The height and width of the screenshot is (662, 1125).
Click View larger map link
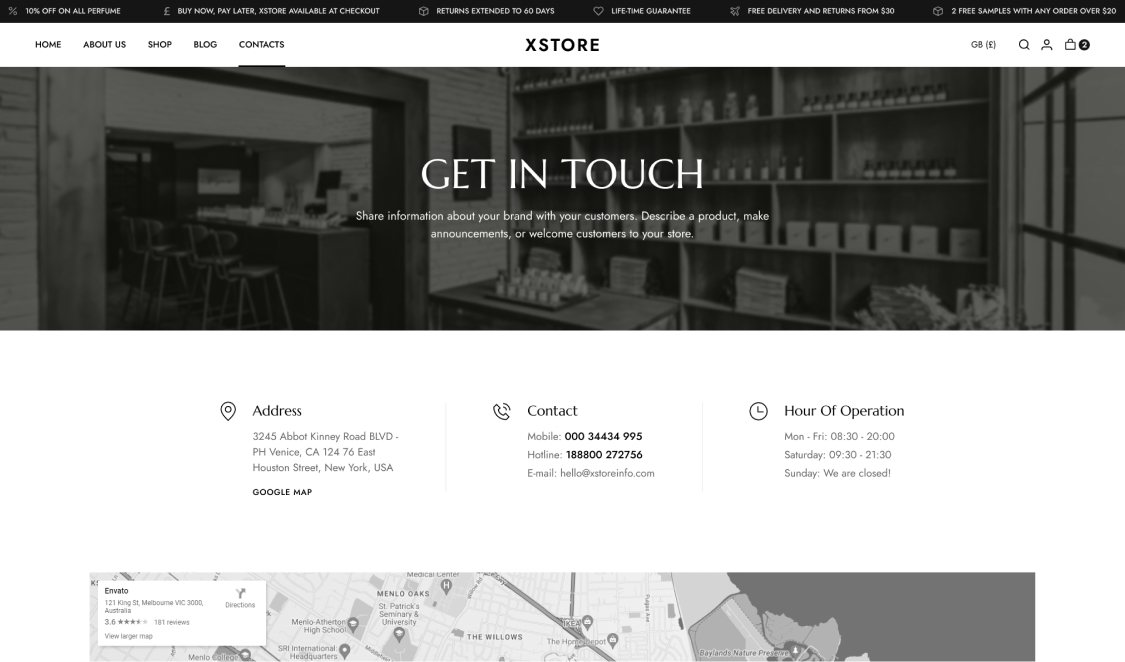pyautogui.click(x=128, y=636)
